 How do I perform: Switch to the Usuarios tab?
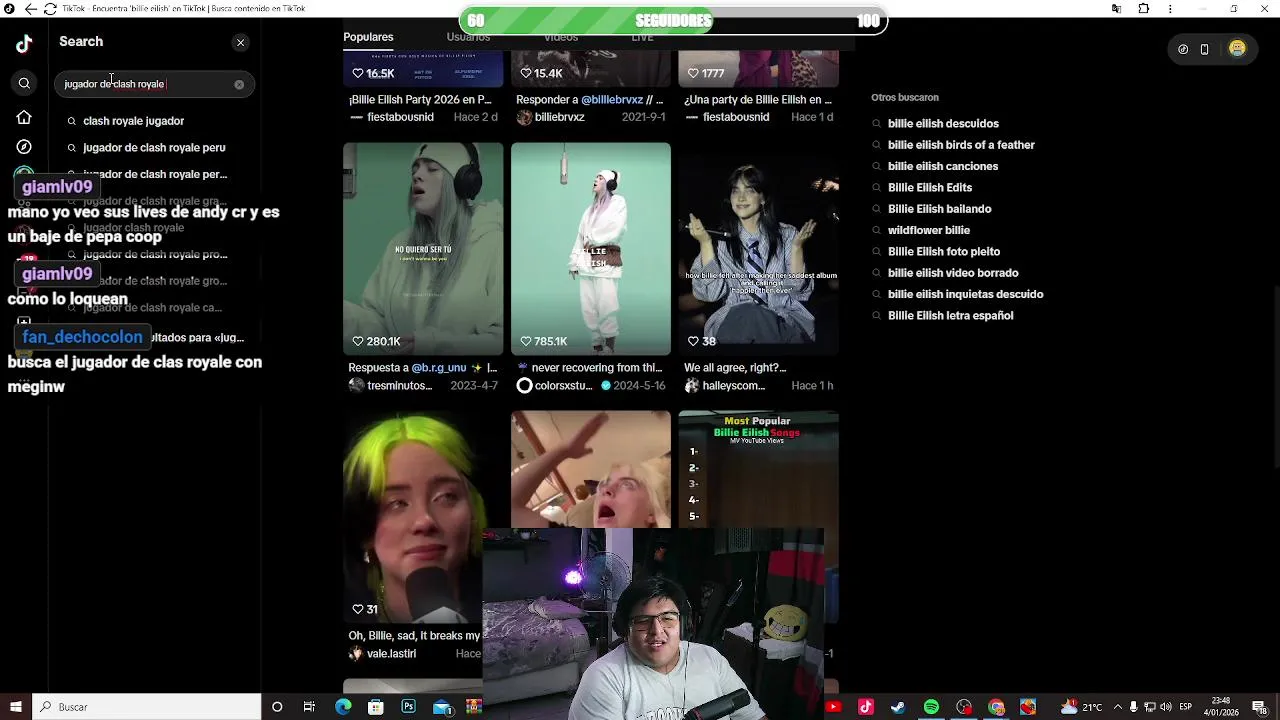(468, 37)
